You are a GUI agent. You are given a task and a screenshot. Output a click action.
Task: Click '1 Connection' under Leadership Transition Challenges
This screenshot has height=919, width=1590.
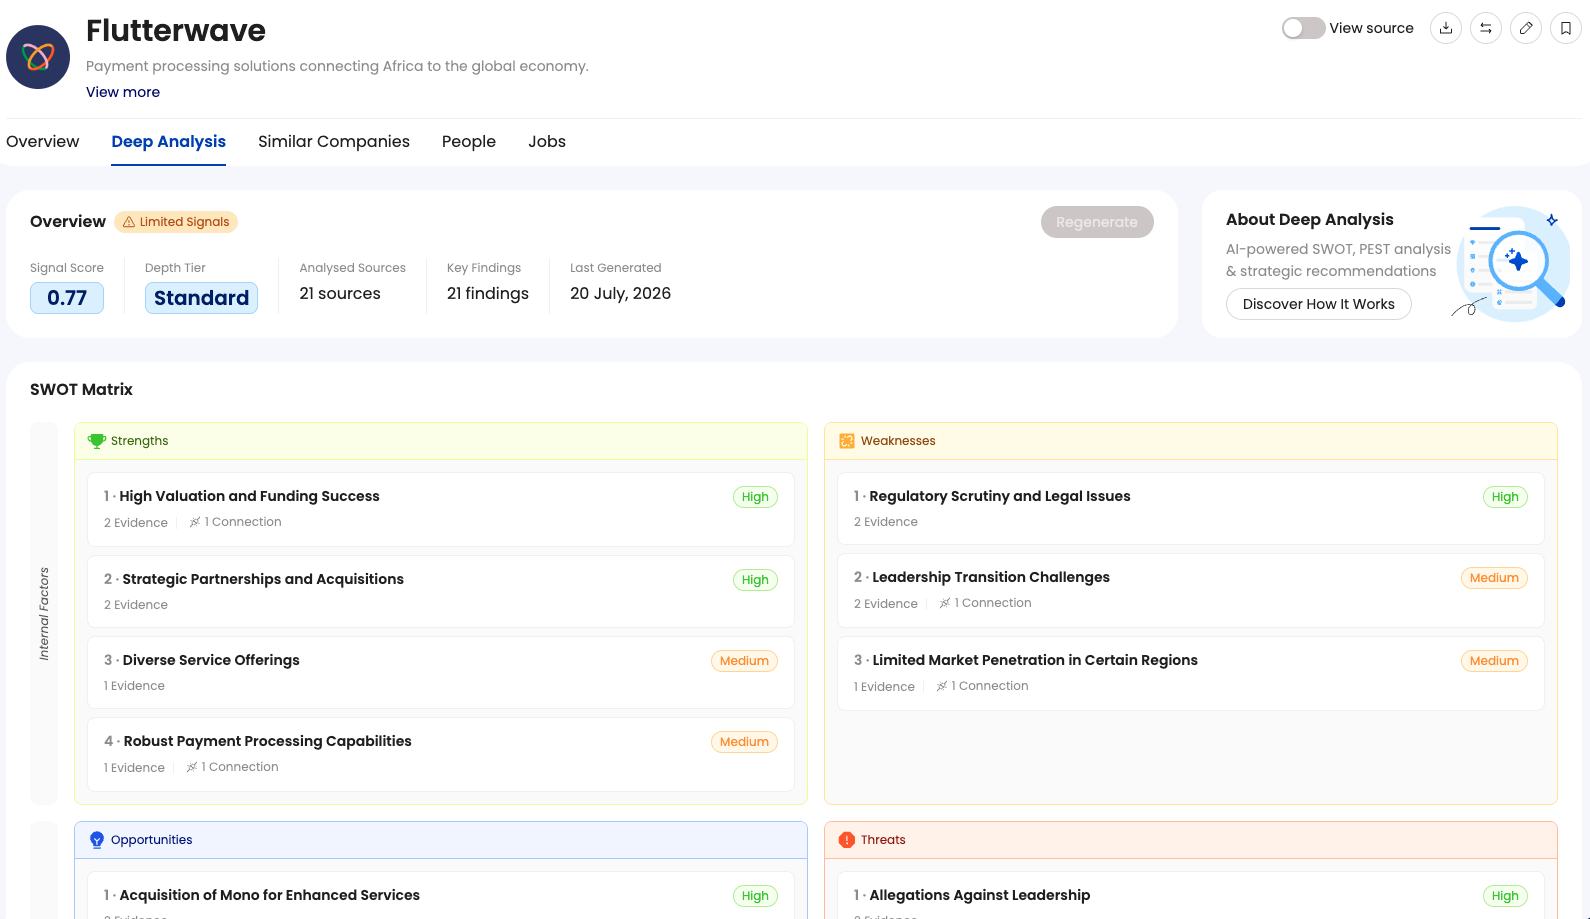point(993,603)
